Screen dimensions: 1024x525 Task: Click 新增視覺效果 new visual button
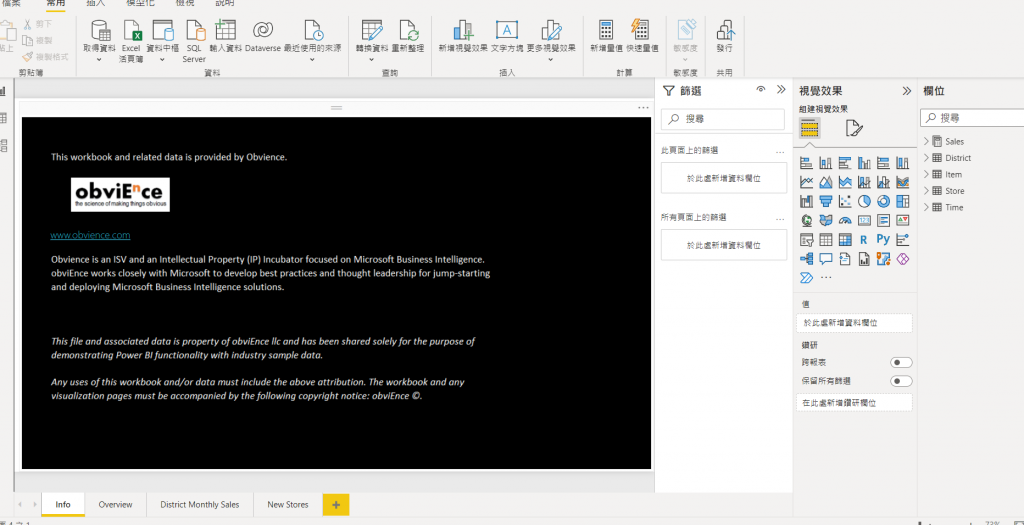click(x=463, y=36)
